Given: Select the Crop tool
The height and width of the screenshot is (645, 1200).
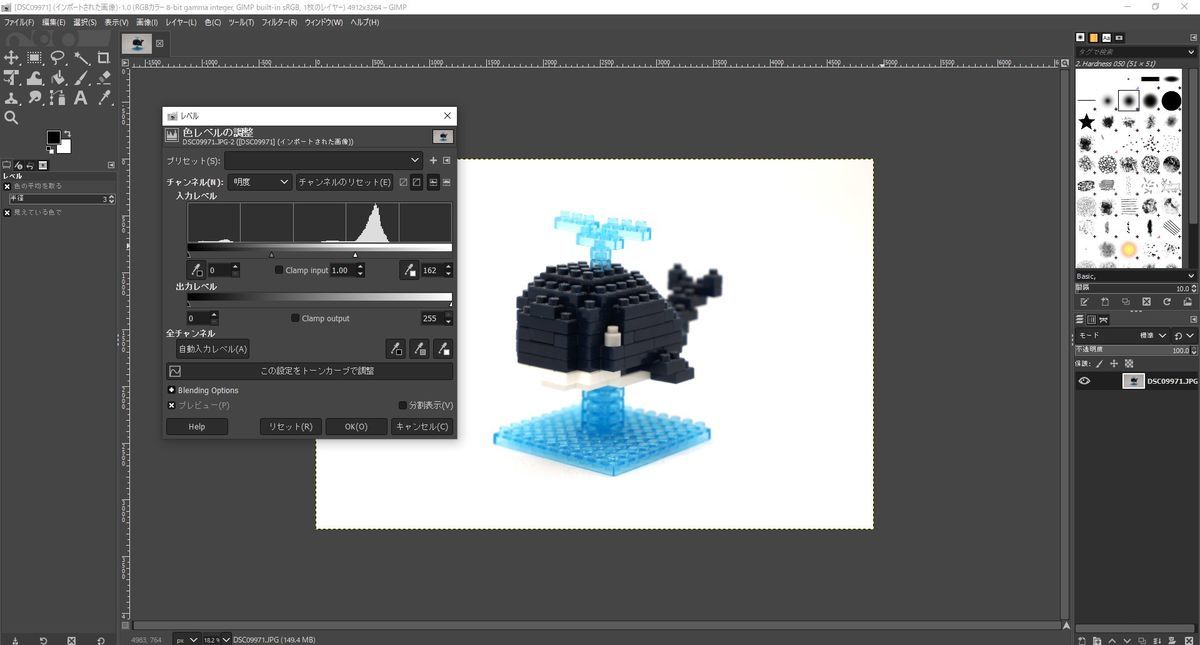Looking at the screenshot, I should pos(104,58).
